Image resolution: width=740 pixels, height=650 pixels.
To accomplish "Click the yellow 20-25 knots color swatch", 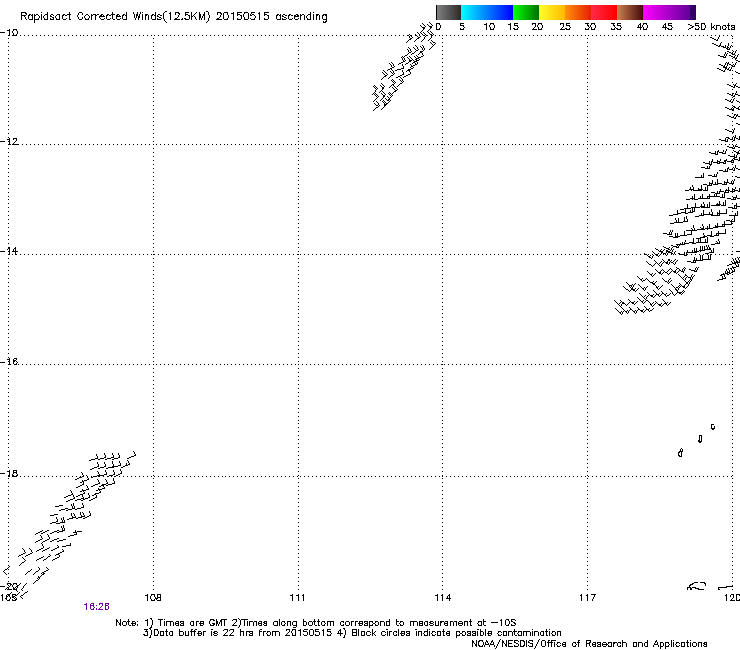I will point(552,12).
